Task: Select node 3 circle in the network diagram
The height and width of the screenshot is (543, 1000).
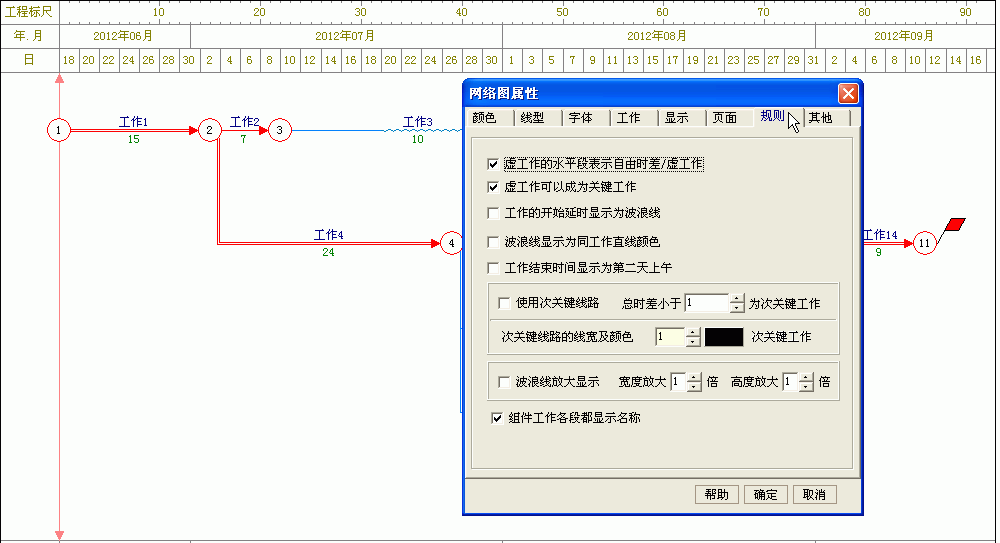Action: click(x=279, y=130)
